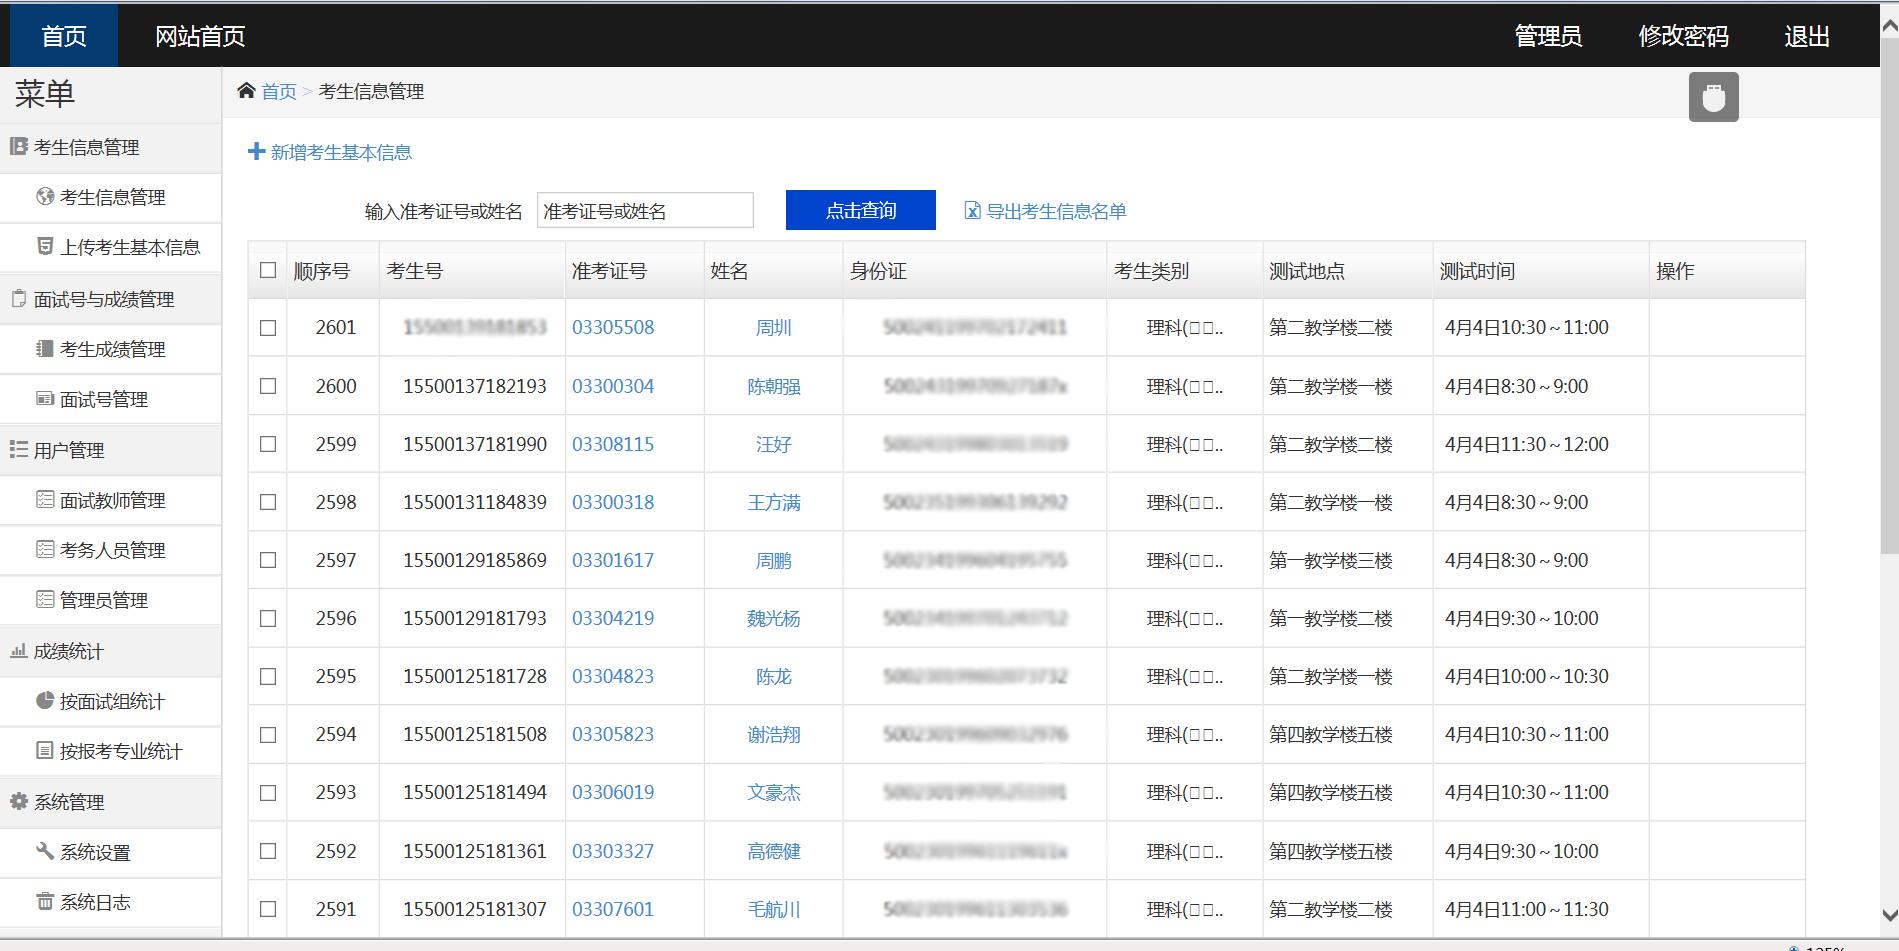The image size is (1899, 951).
Task: Click the Excel icon beside 导出考生信息名单
Action: click(972, 210)
